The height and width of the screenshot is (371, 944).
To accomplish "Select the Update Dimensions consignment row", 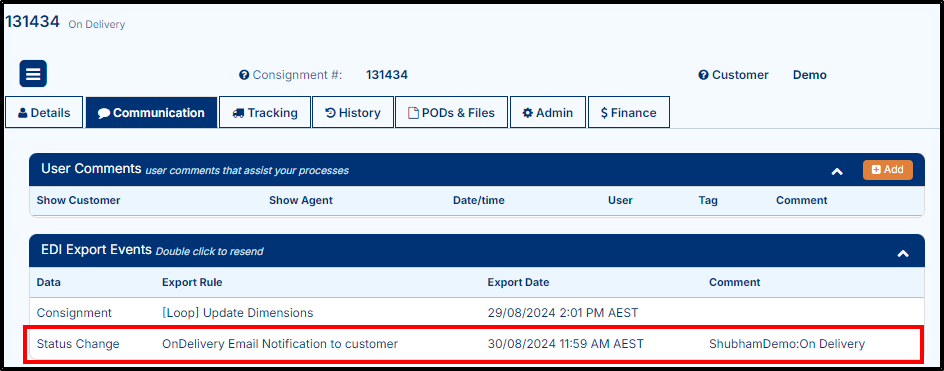I will pyautogui.click(x=476, y=313).
